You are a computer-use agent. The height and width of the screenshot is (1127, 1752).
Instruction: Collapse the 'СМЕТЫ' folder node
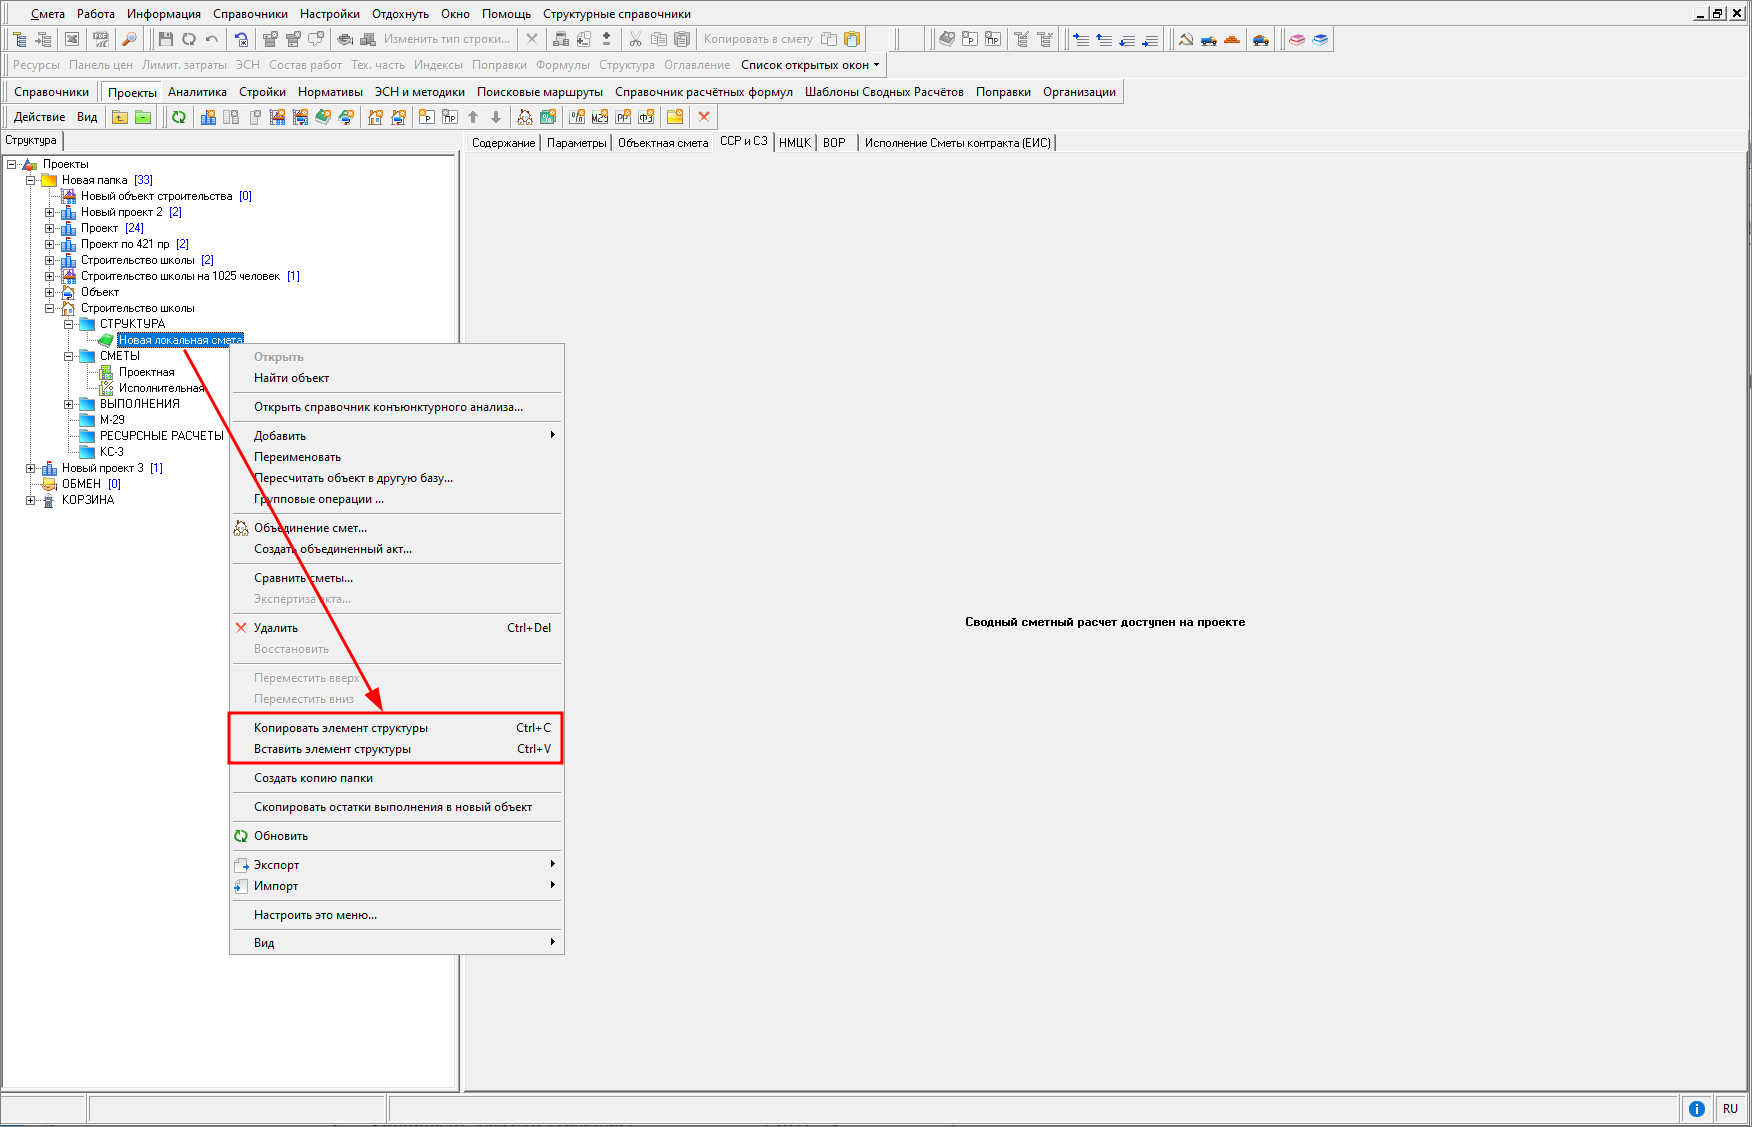click(x=68, y=356)
